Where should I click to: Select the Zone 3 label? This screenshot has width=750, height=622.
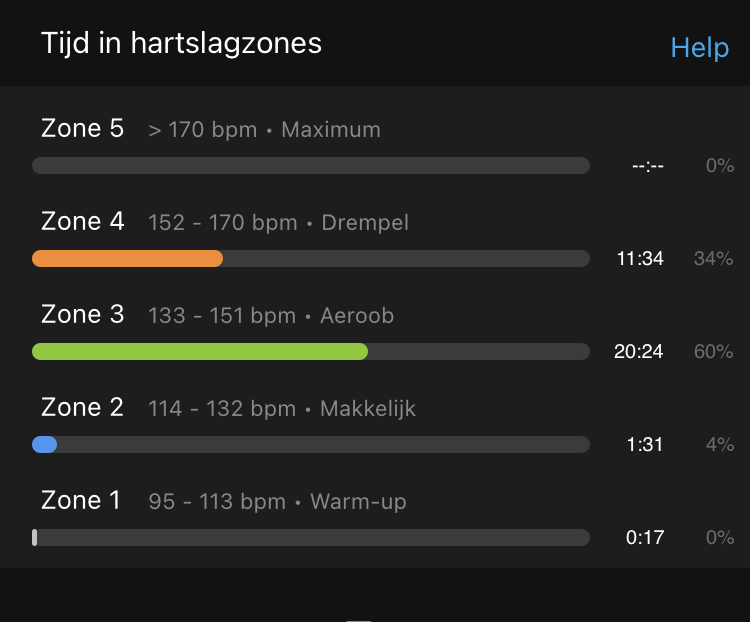click(x=82, y=314)
